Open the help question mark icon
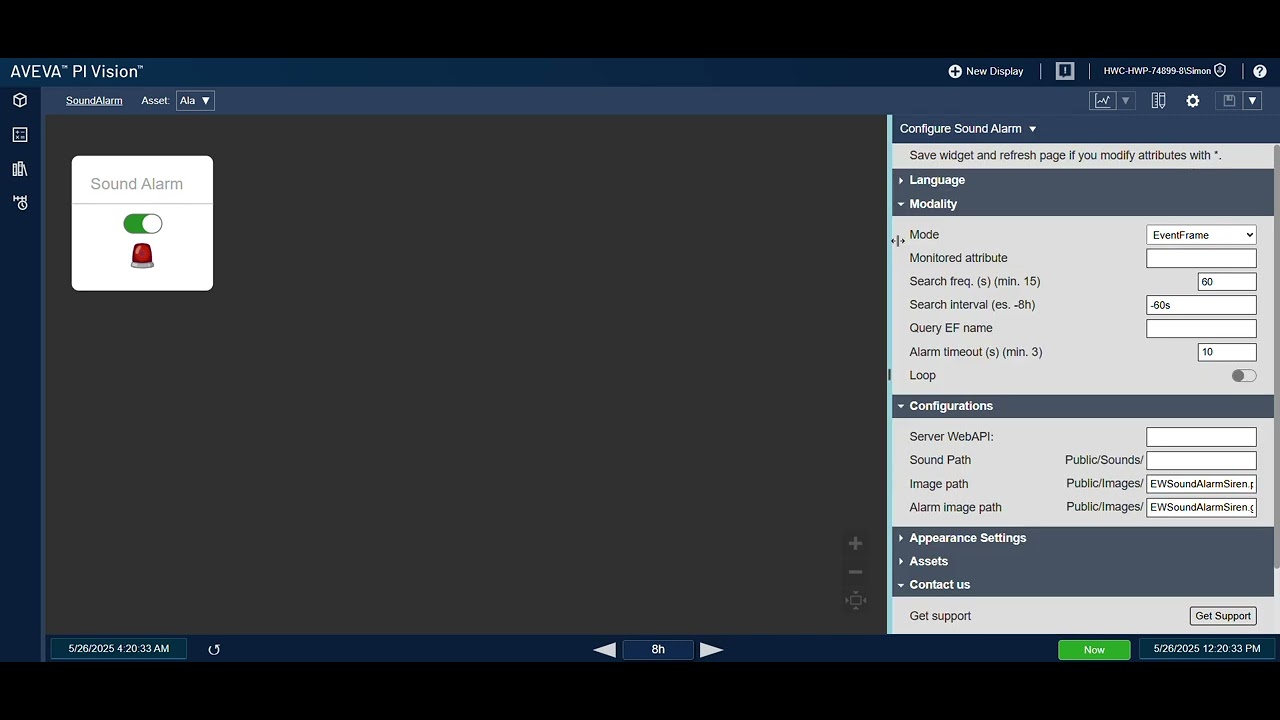The width and height of the screenshot is (1280, 720). pos(1260,71)
